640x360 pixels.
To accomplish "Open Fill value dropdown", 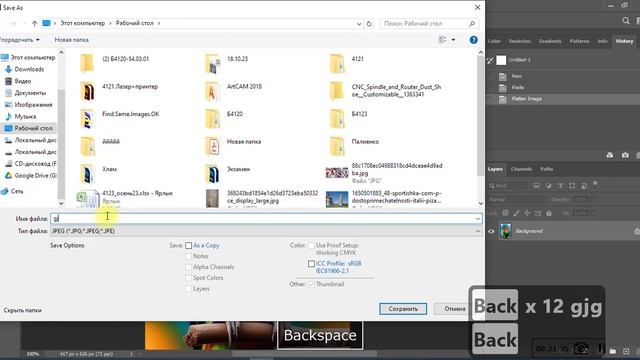I will click(593, 213).
